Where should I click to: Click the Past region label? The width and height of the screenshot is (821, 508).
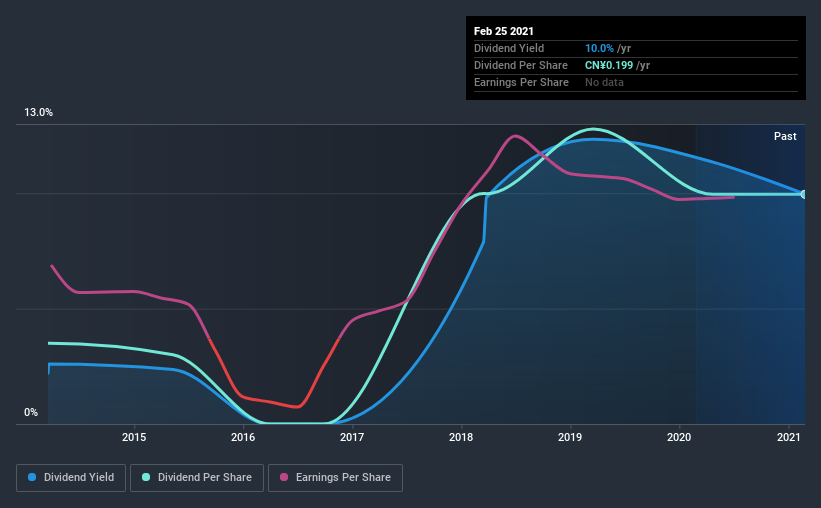[x=785, y=136]
